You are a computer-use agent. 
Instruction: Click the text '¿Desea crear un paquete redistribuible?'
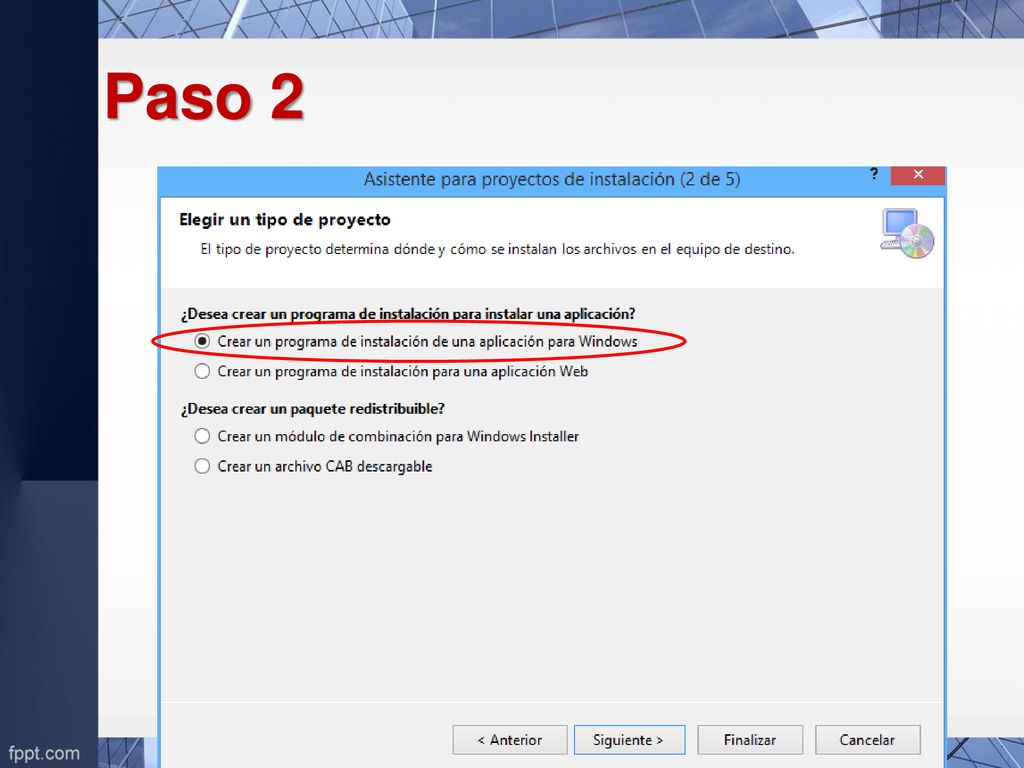313,409
